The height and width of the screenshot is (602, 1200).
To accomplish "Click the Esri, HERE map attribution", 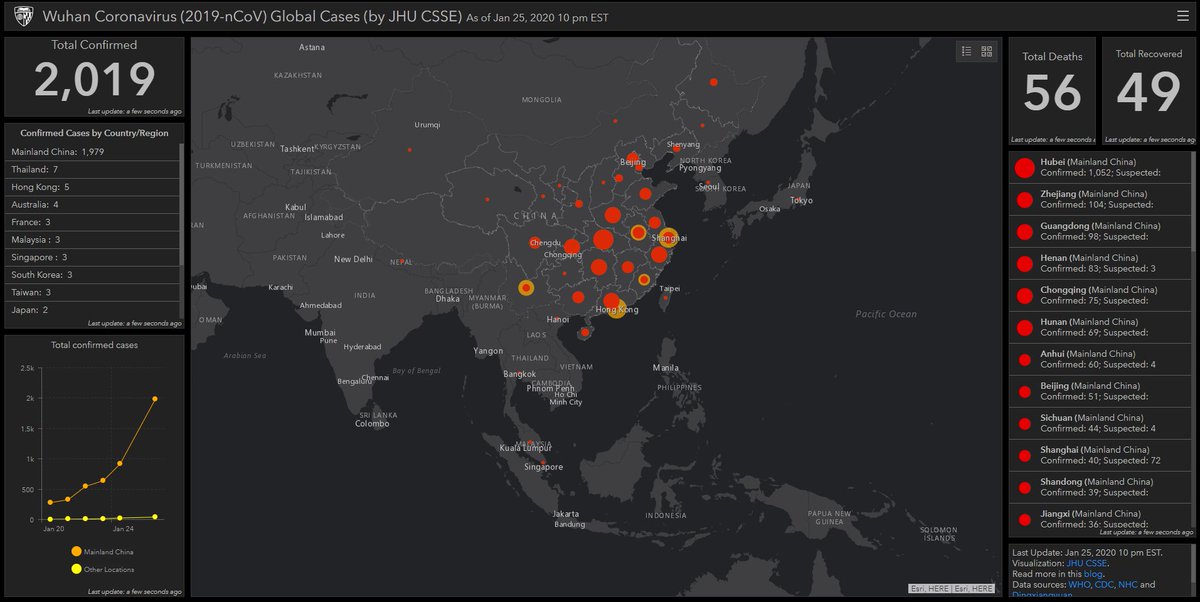I will click(951, 588).
